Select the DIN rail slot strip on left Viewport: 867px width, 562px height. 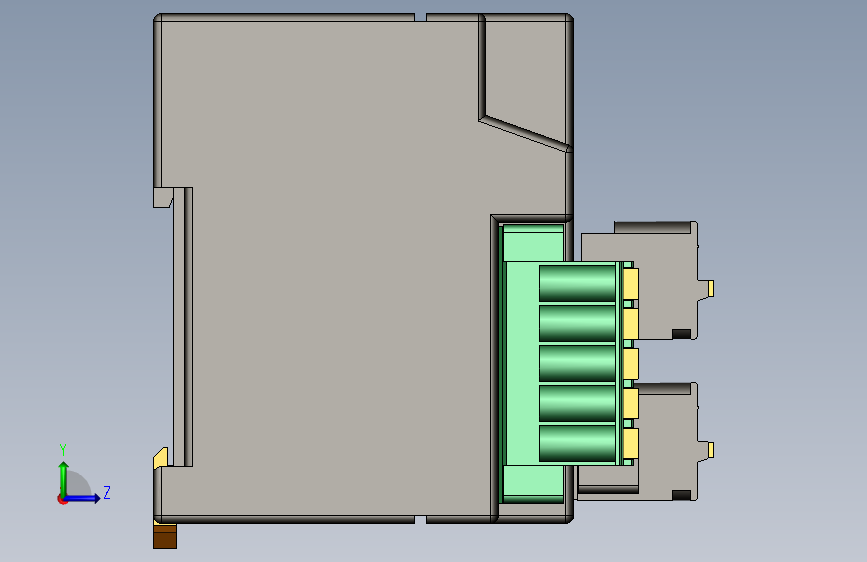tap(183, 326)
